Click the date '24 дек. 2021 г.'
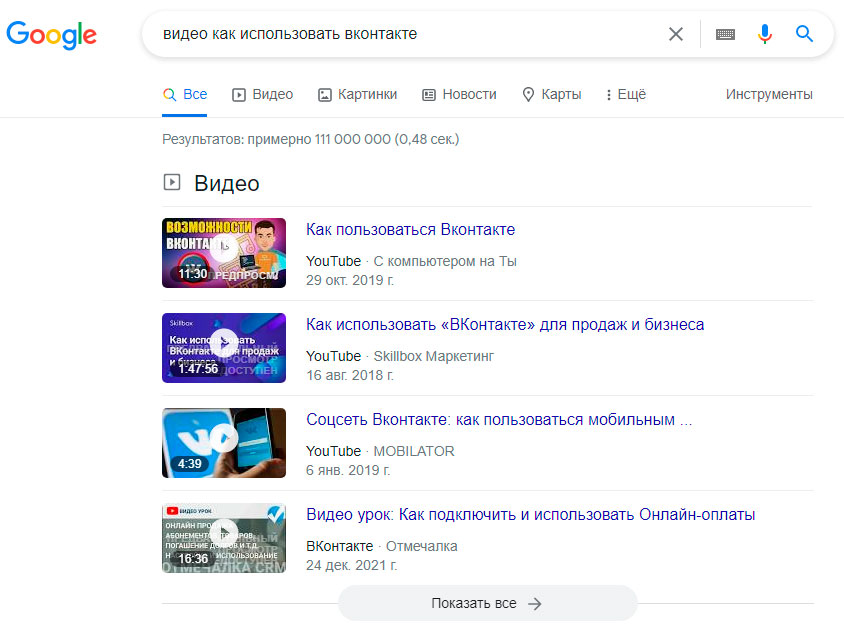 [x=351, y=565]
